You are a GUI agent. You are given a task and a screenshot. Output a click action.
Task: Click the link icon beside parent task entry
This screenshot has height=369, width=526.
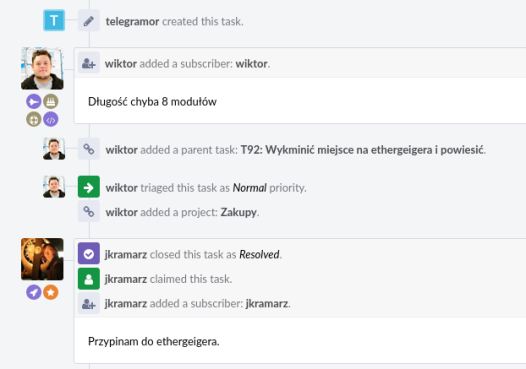(89, 149)
